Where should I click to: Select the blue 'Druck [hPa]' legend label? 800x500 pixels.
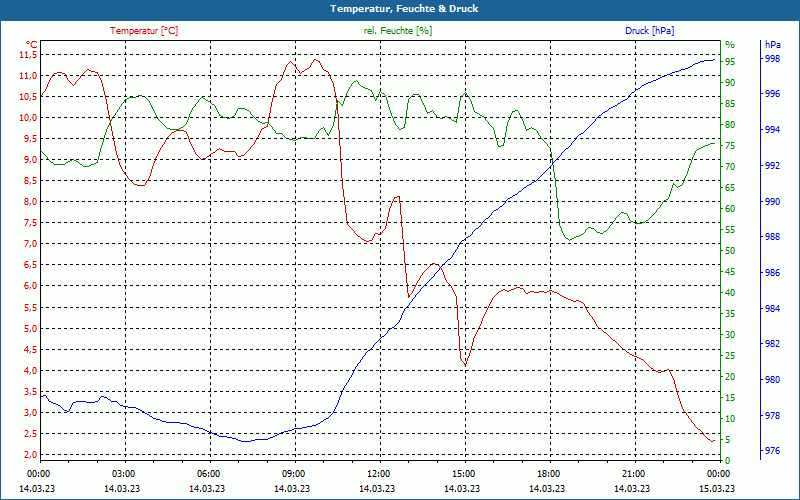click(x=649, y=31)
